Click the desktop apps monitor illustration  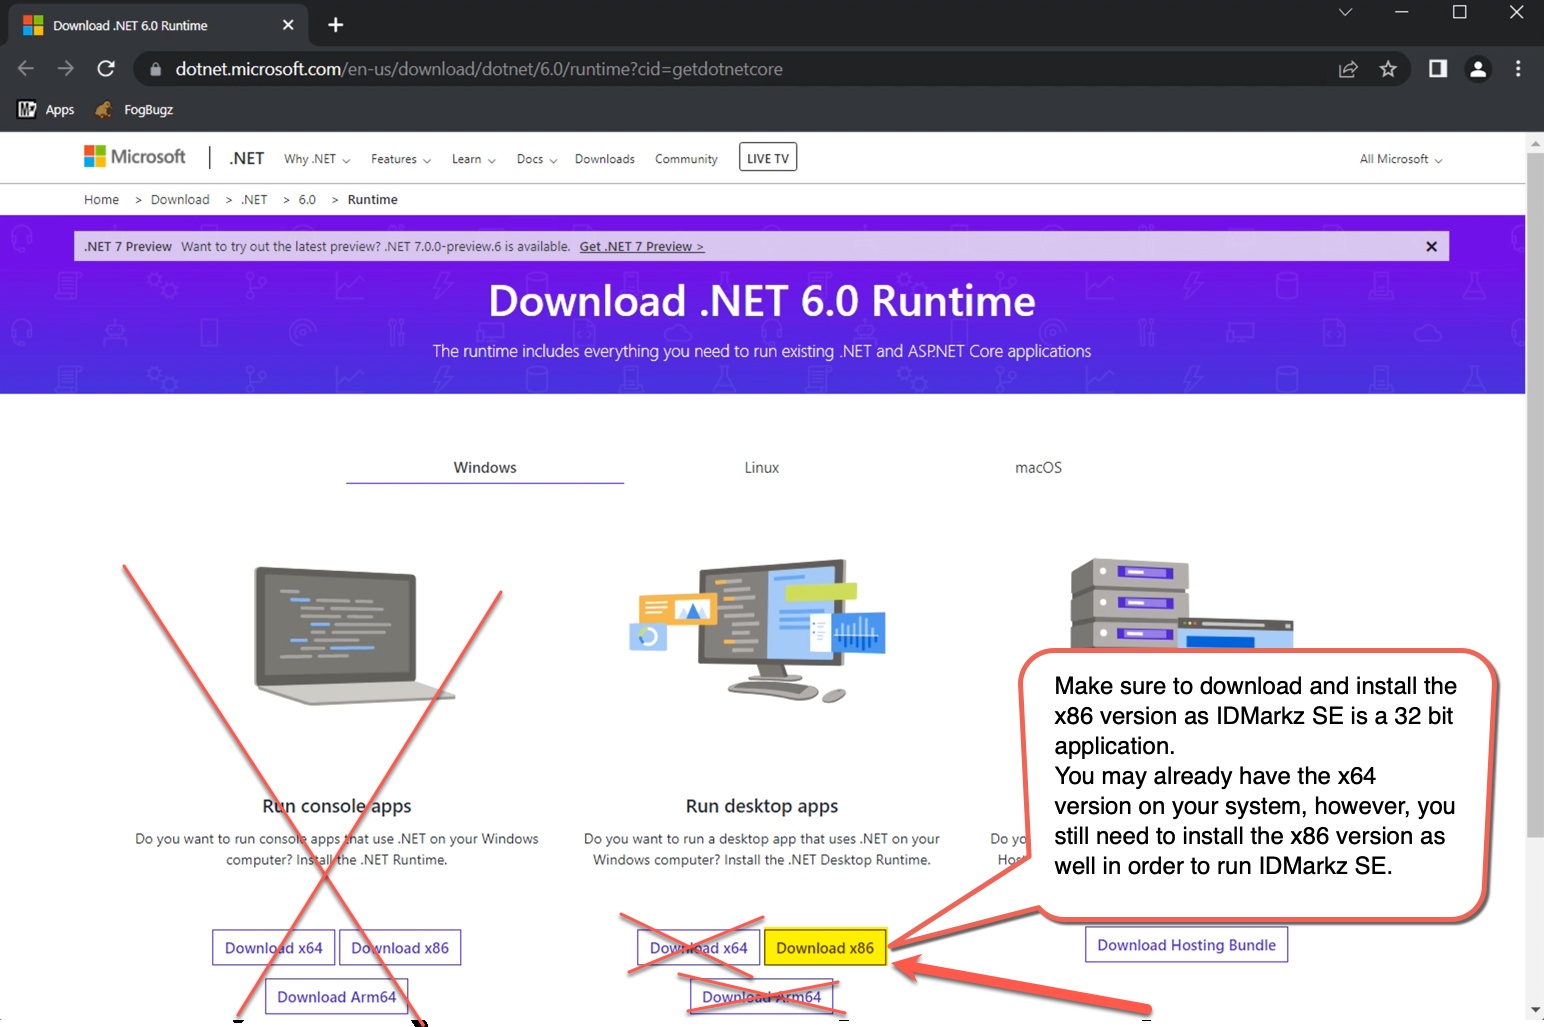(x=758, y=631)
